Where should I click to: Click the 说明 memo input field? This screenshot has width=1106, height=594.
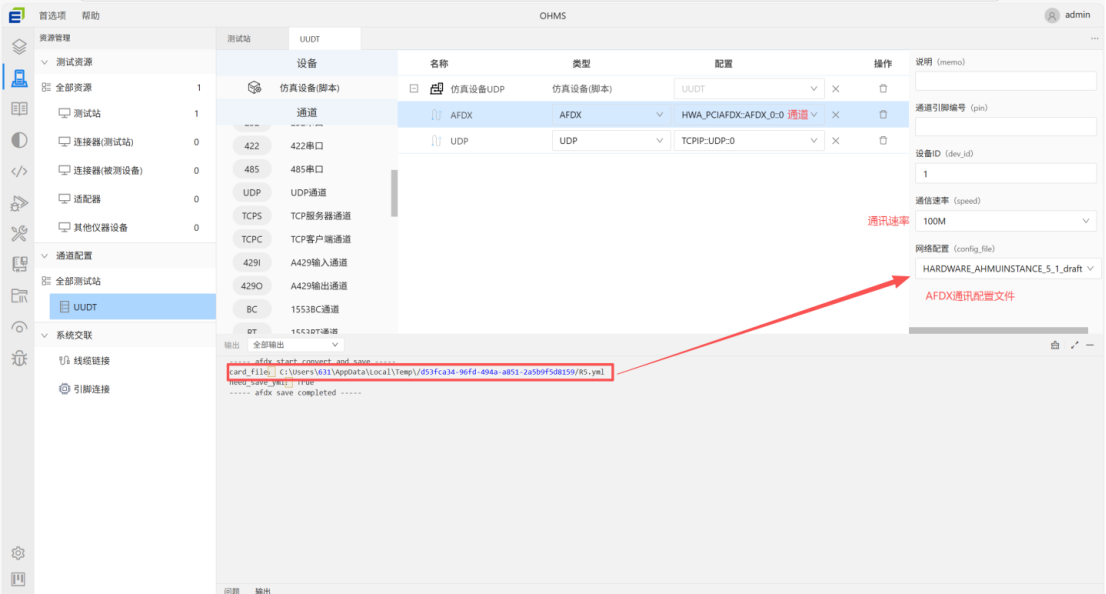click(1005, 80)
